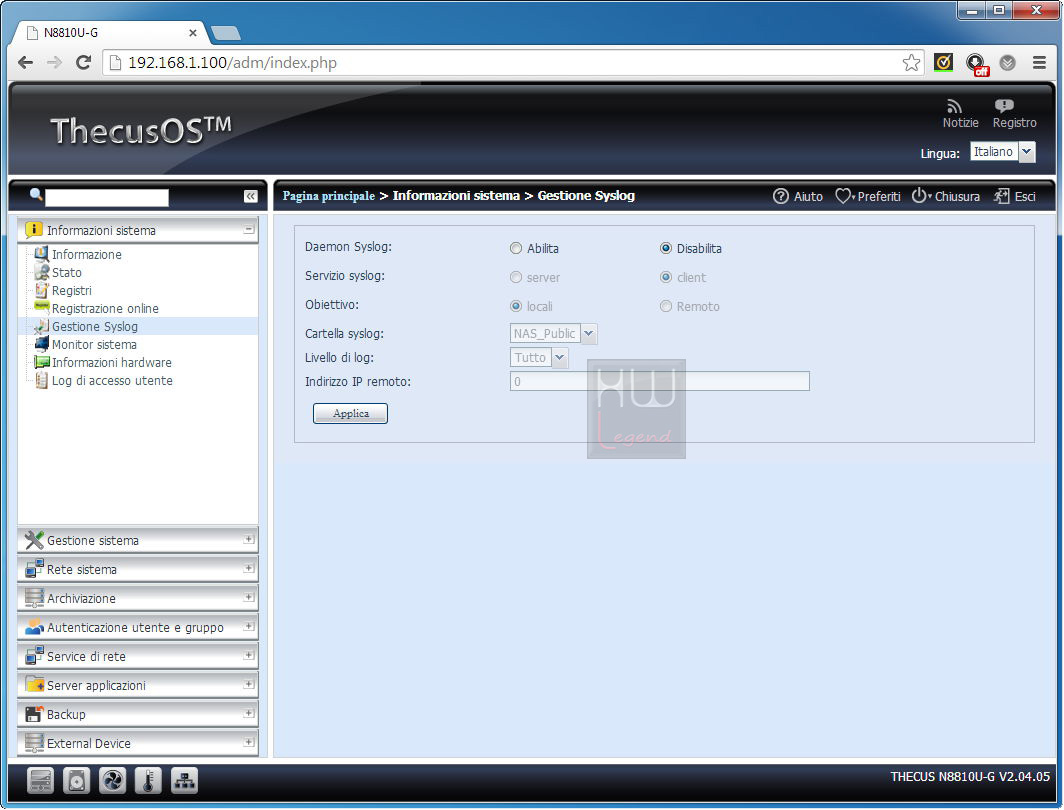1064x810 pixels.
Task: Expand the External Device section
Action: pyautogui.click(x=249, y=742)
